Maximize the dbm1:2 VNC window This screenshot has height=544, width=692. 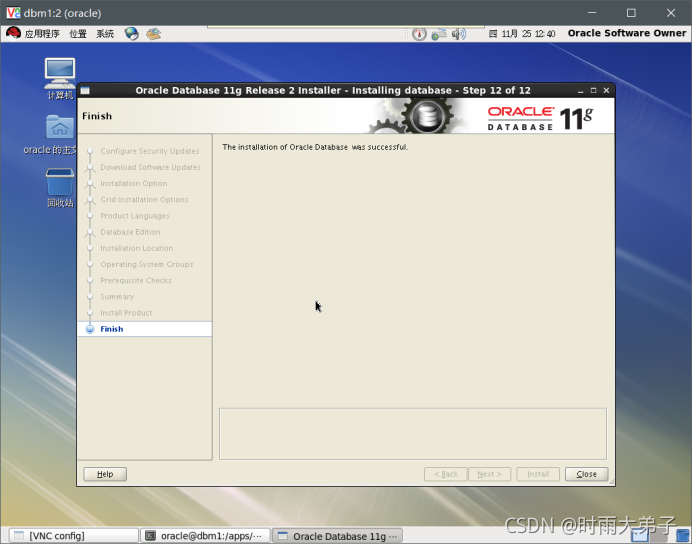[631, 13]
